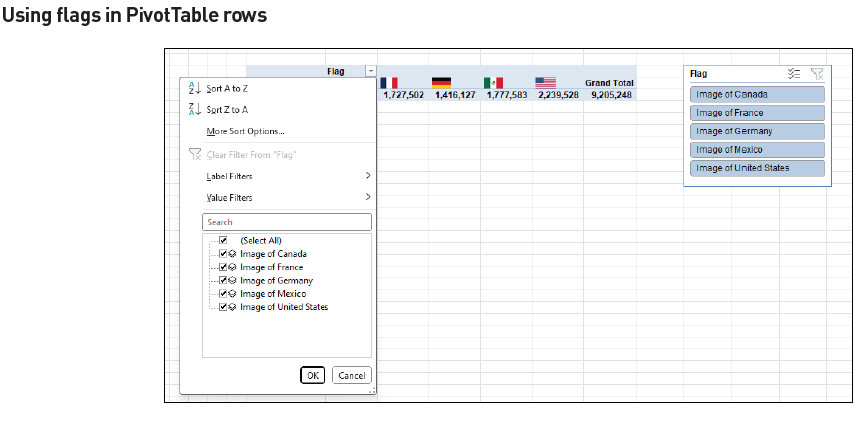
Task: Click the Flag header of the slicer
Action: point(698,74)
